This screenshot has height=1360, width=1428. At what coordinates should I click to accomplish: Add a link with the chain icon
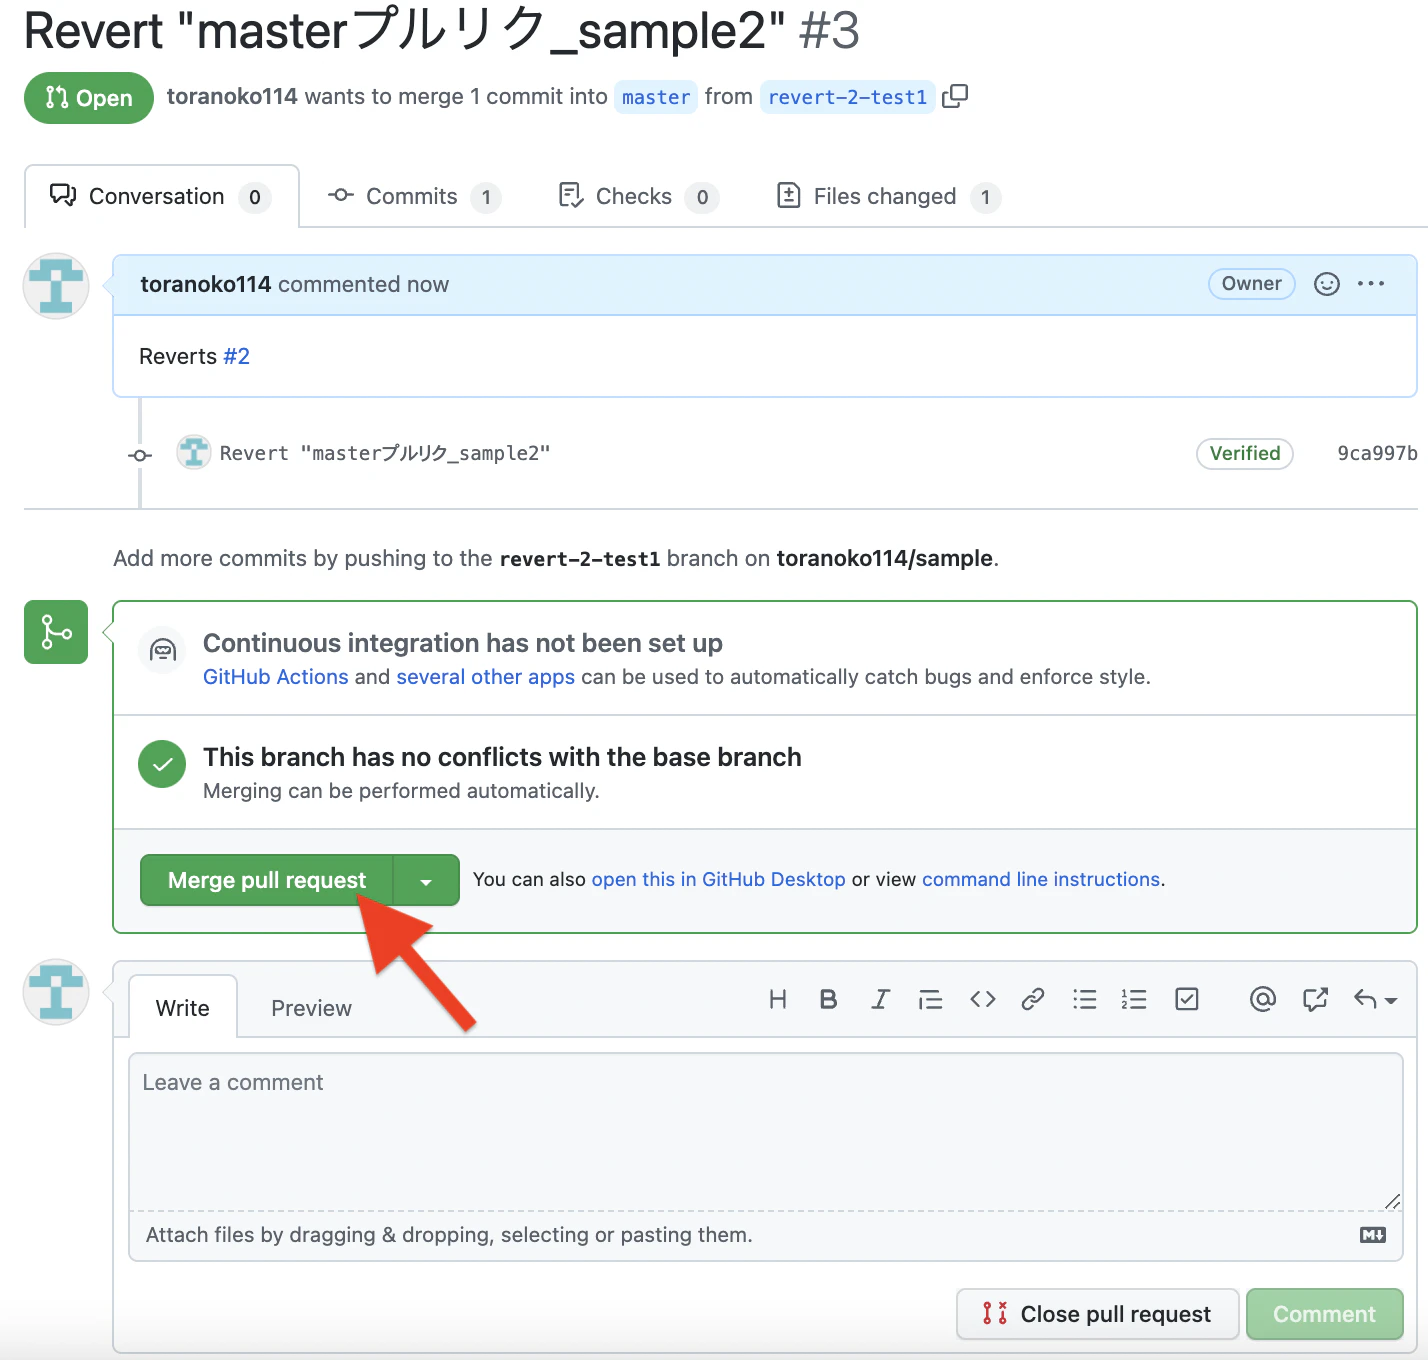pyautogui.click(x=1033, y=999)
